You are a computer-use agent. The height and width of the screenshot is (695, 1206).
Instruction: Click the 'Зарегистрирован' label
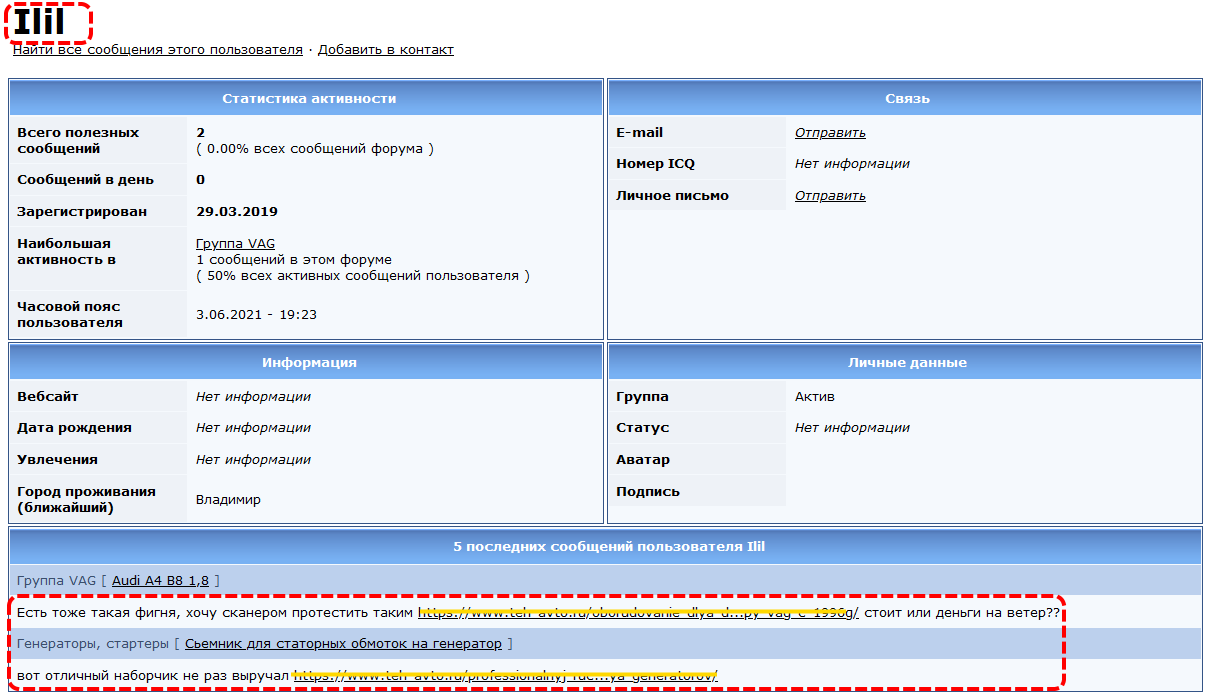pos(82,211)
